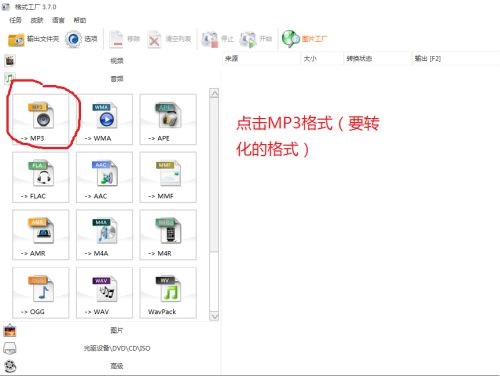Choose the APE output format tile
Image resolution: width=500 pixels, height=376 pixels.
(x=168, y=119)
